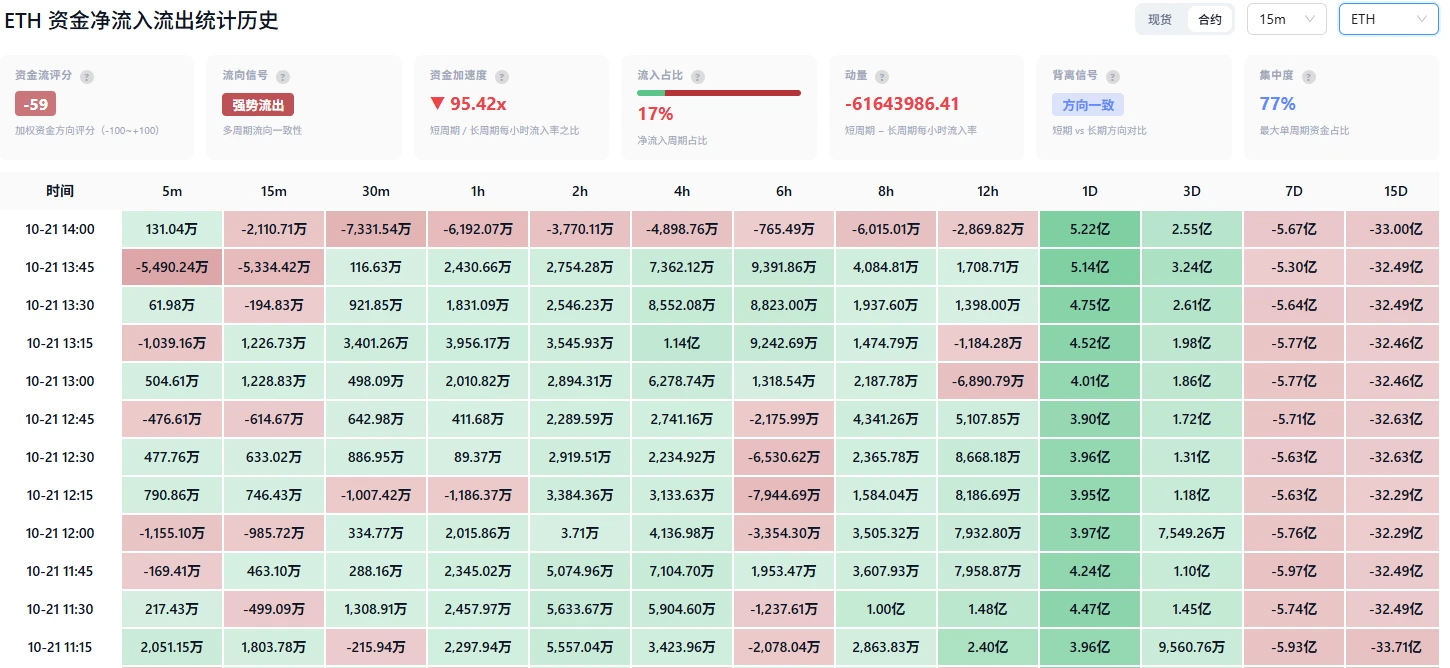
Task: Click the 1D column header
Action: coord(1090,191)
